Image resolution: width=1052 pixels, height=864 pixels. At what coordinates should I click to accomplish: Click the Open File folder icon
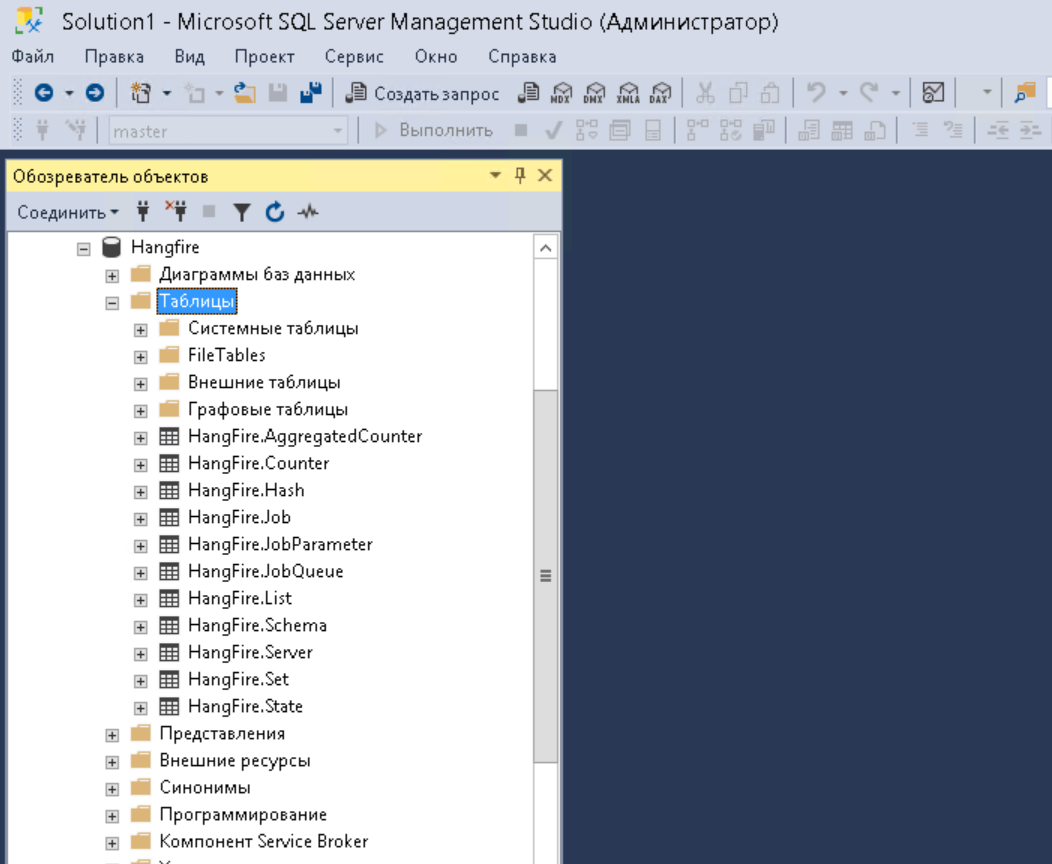[245, 93]
